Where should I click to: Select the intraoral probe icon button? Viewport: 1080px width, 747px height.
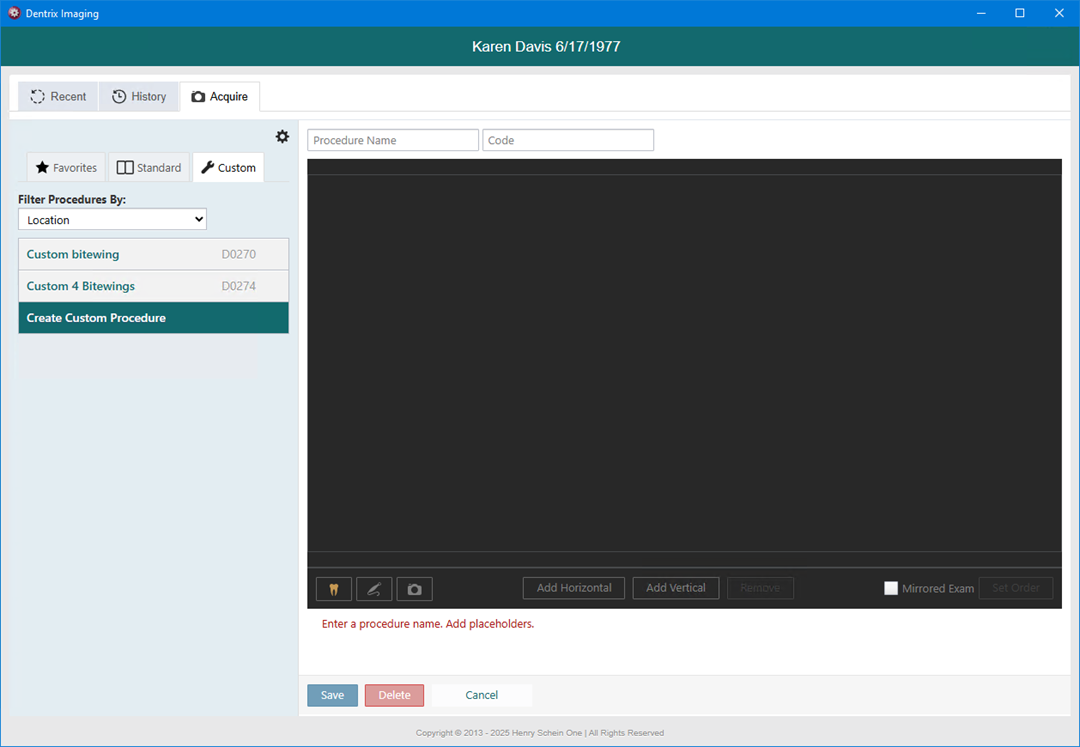[373, 589]
